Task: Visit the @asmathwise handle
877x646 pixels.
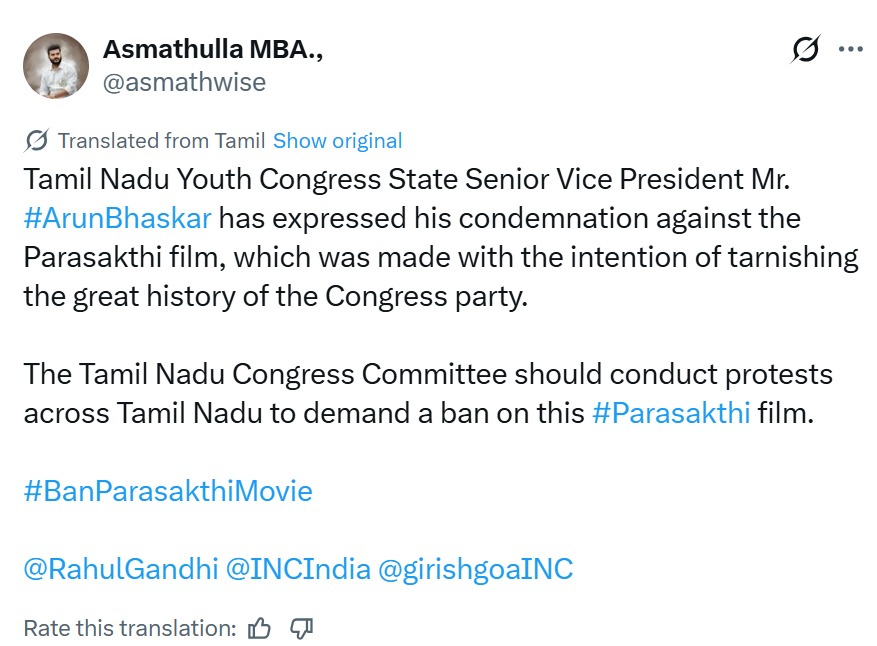Action: (184, 82)
